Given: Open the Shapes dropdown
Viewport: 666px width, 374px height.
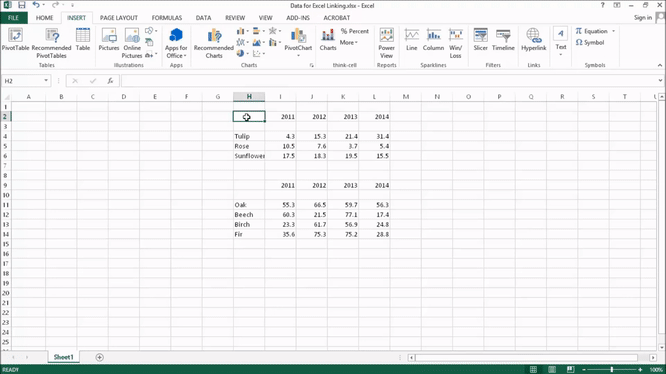Looking at the screenshot, I should pos(151,31).
